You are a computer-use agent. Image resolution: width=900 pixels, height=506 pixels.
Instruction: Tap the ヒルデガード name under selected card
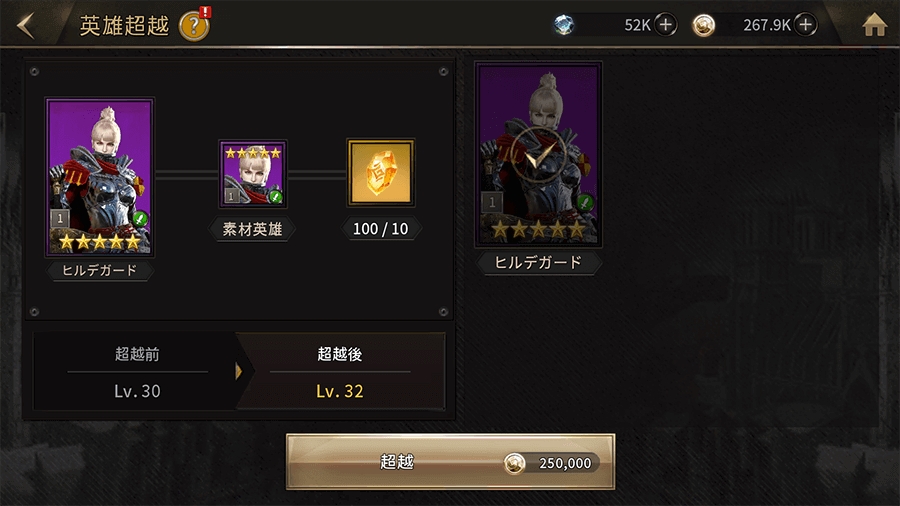538,262
